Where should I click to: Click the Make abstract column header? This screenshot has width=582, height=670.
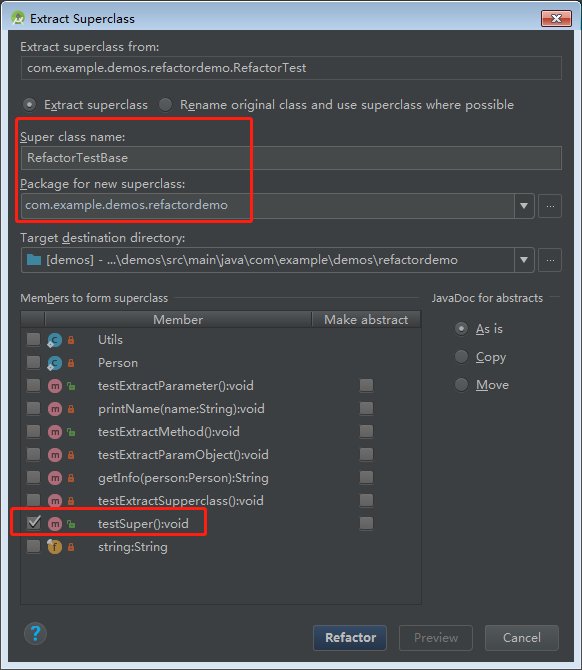point(366,320)
